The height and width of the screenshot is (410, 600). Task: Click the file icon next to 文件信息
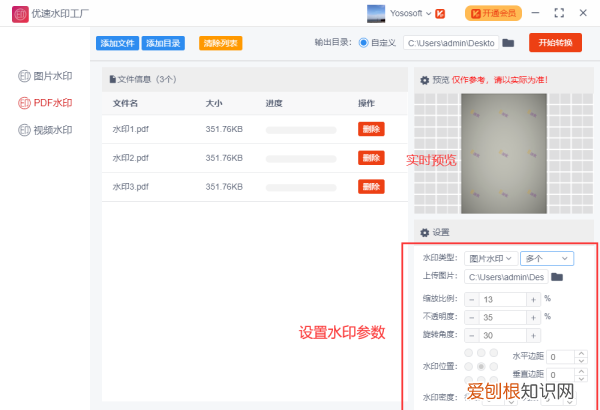click(112, 79)
